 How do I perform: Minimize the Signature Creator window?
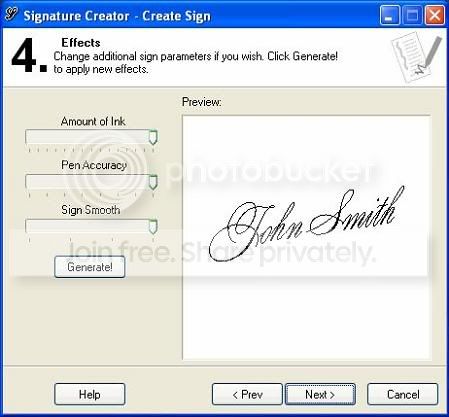tap(389, 15)
